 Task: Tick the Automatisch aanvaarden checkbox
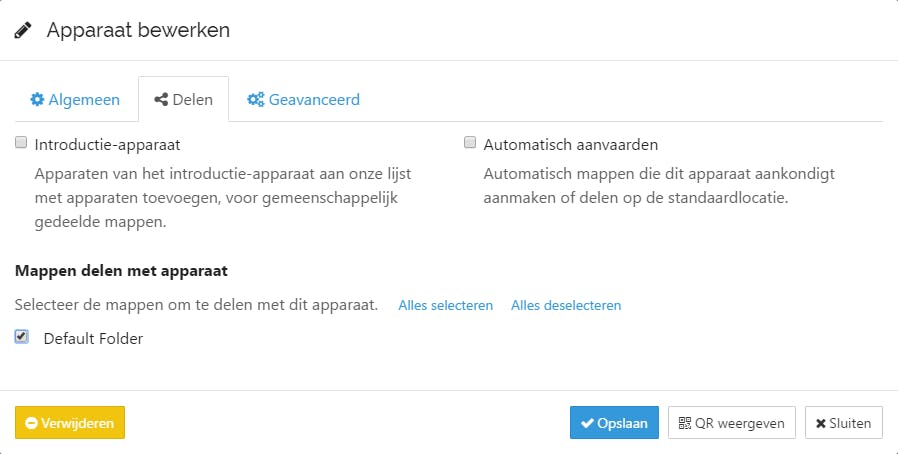click(470, 143)
